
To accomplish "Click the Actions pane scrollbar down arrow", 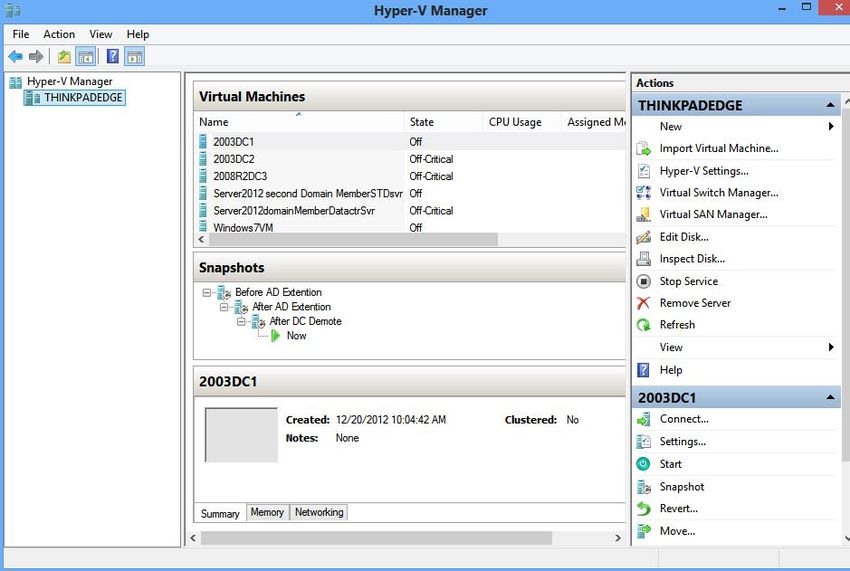I will pos(846,538).
